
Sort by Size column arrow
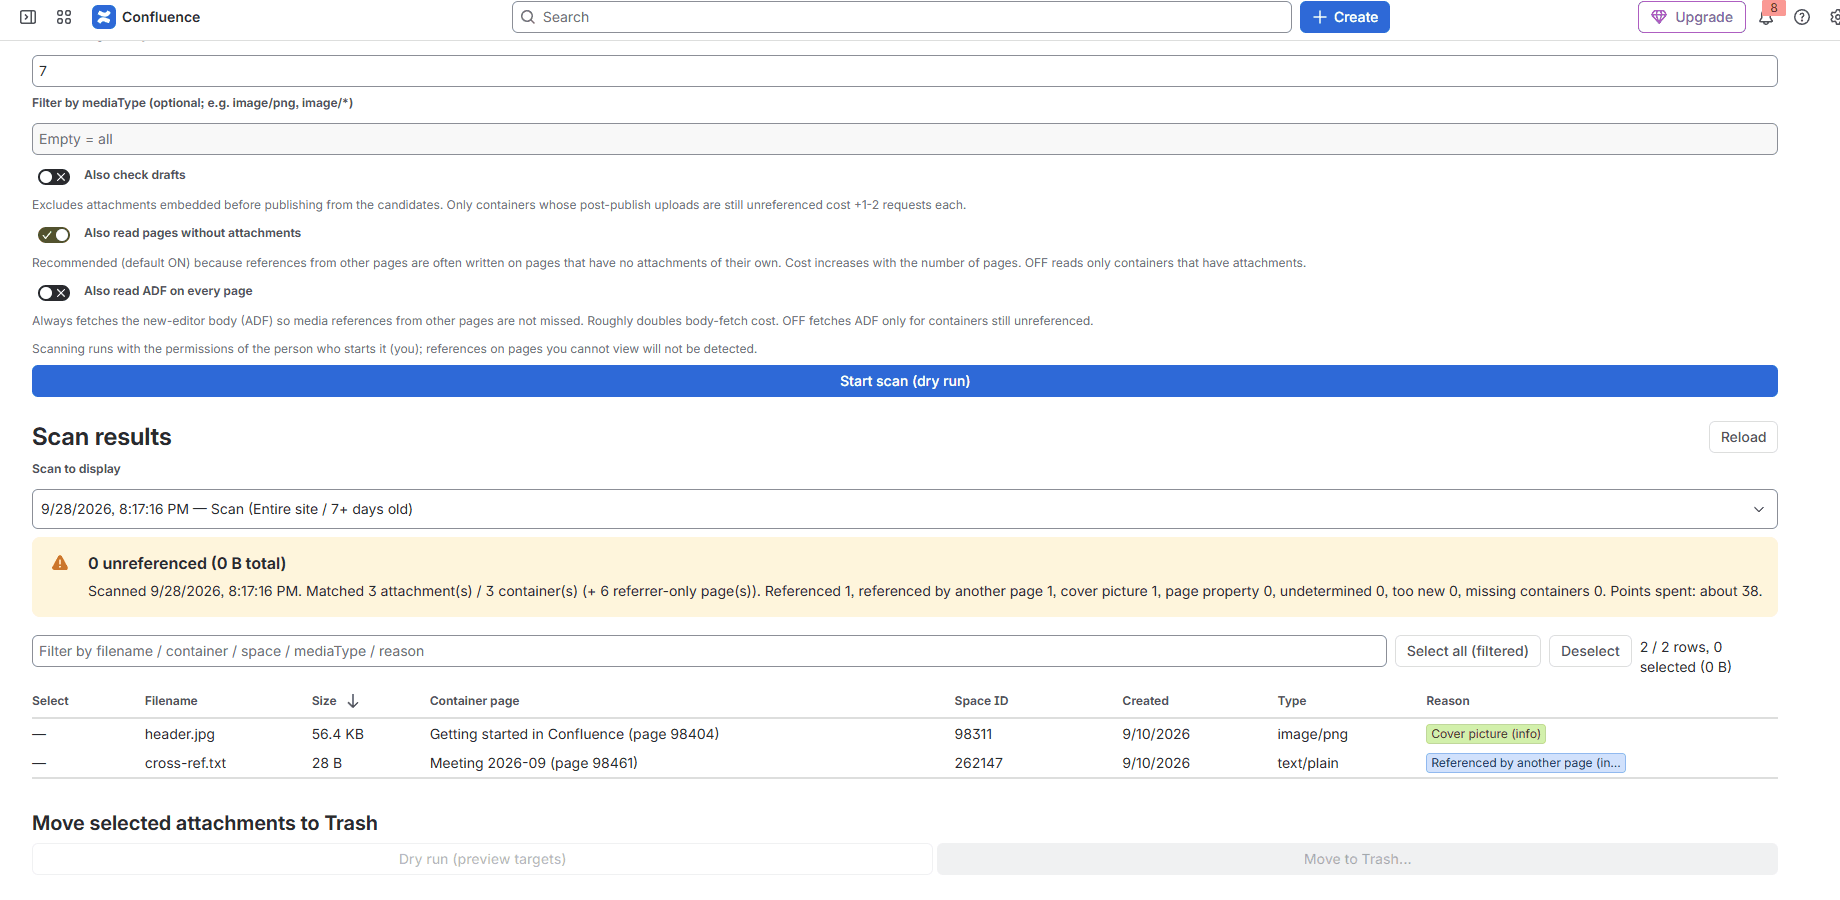coord(353,701)
